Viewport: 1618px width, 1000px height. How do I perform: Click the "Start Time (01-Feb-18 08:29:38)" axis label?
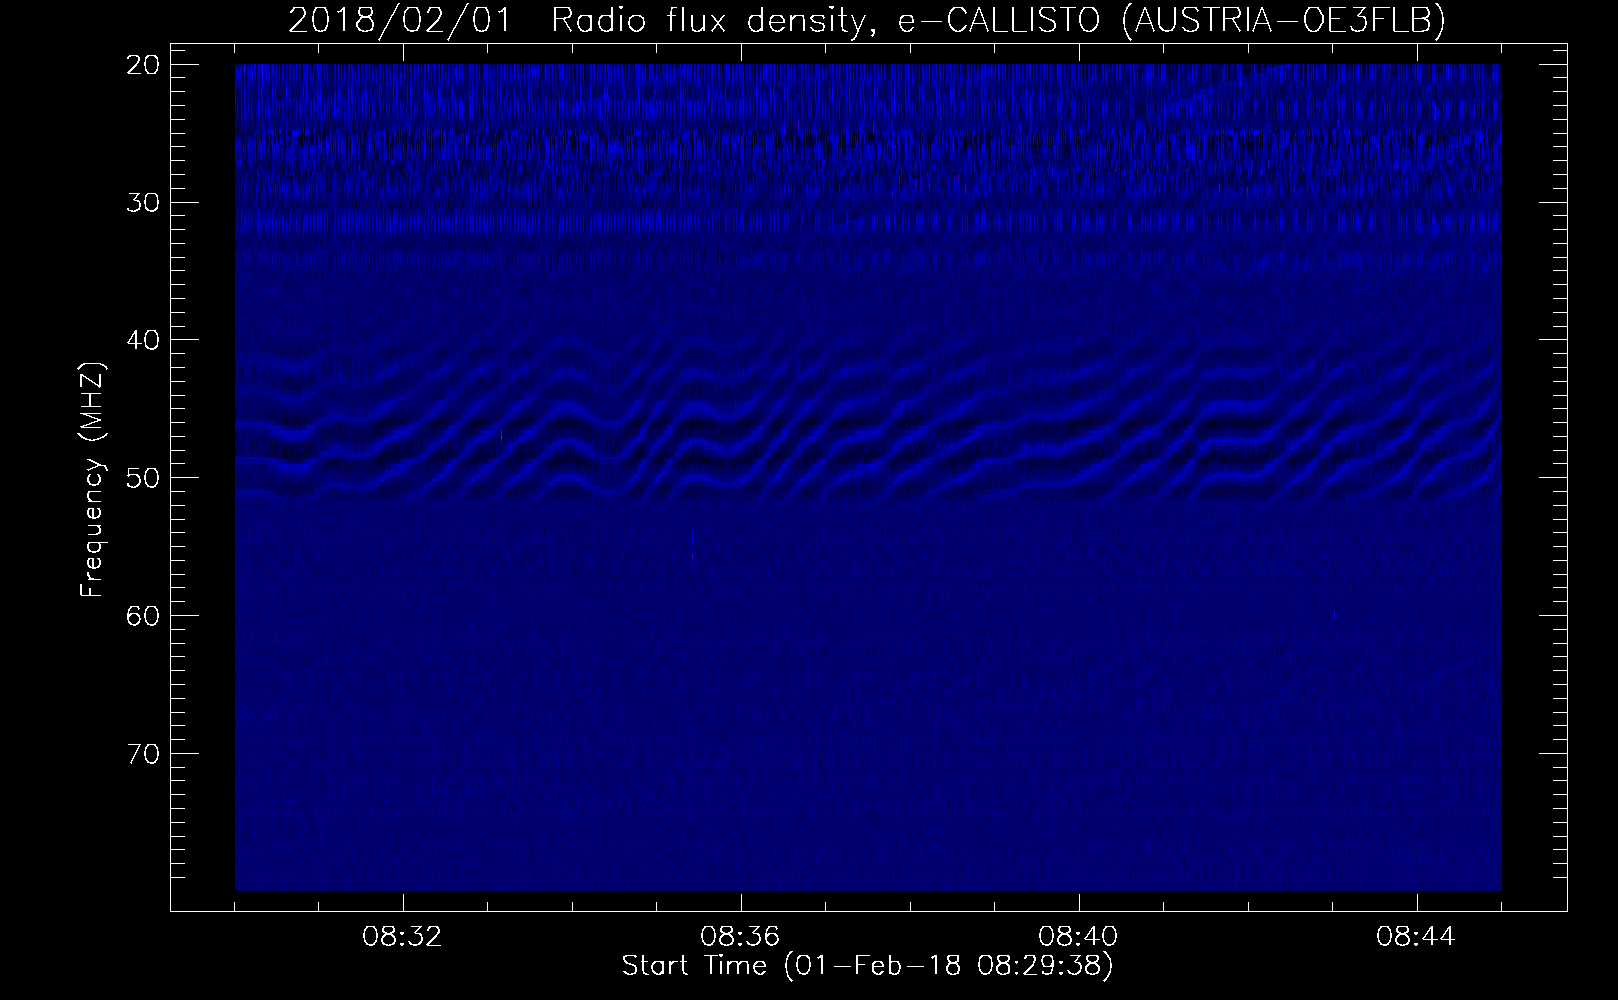coord(867,967)
